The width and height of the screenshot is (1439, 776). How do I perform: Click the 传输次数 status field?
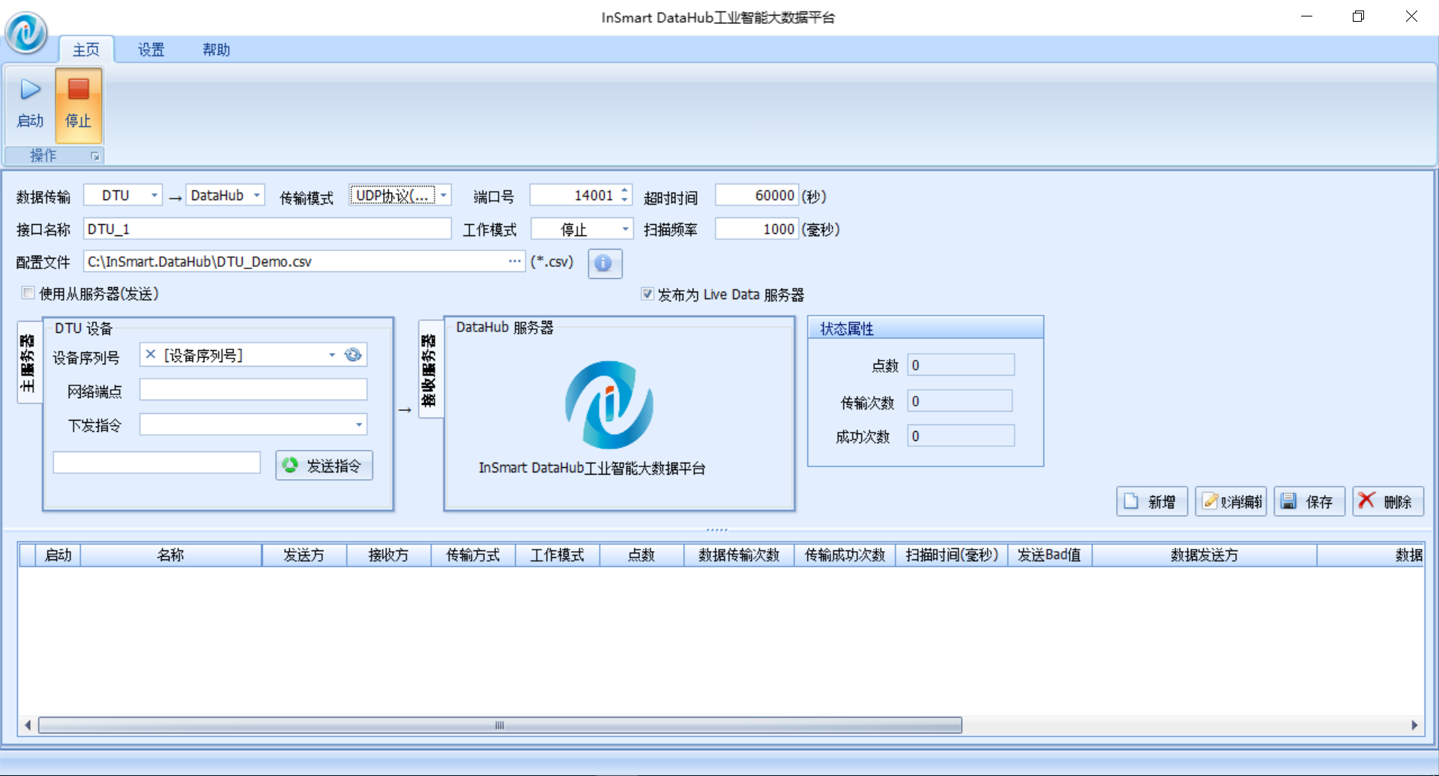960,401
